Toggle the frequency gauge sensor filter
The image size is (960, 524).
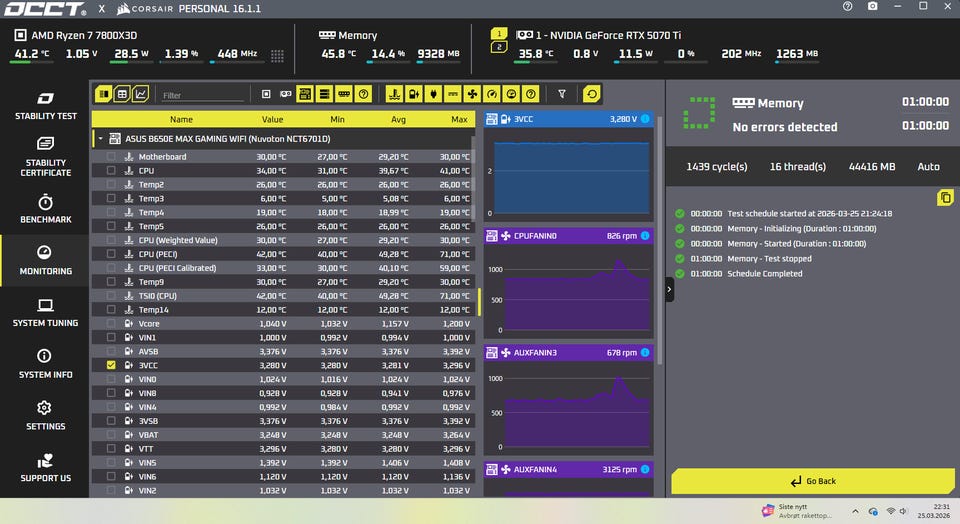click(x=492, y=94)
